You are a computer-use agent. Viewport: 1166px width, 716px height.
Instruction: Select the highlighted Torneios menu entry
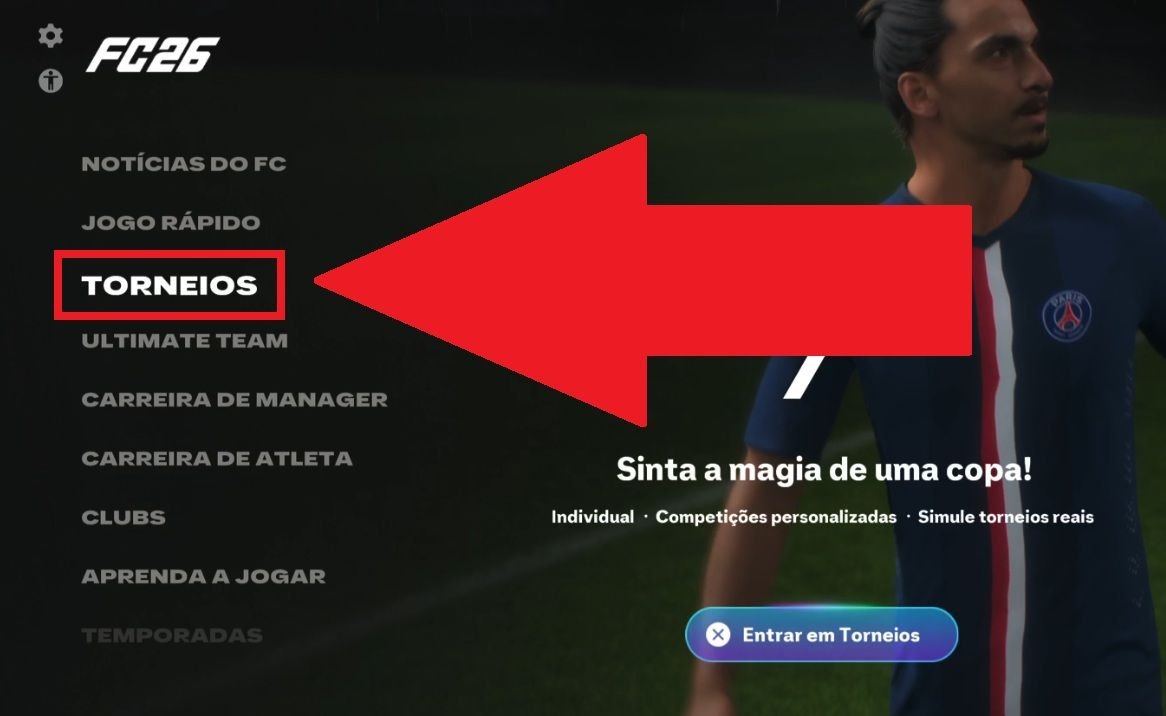coord(170,286)
